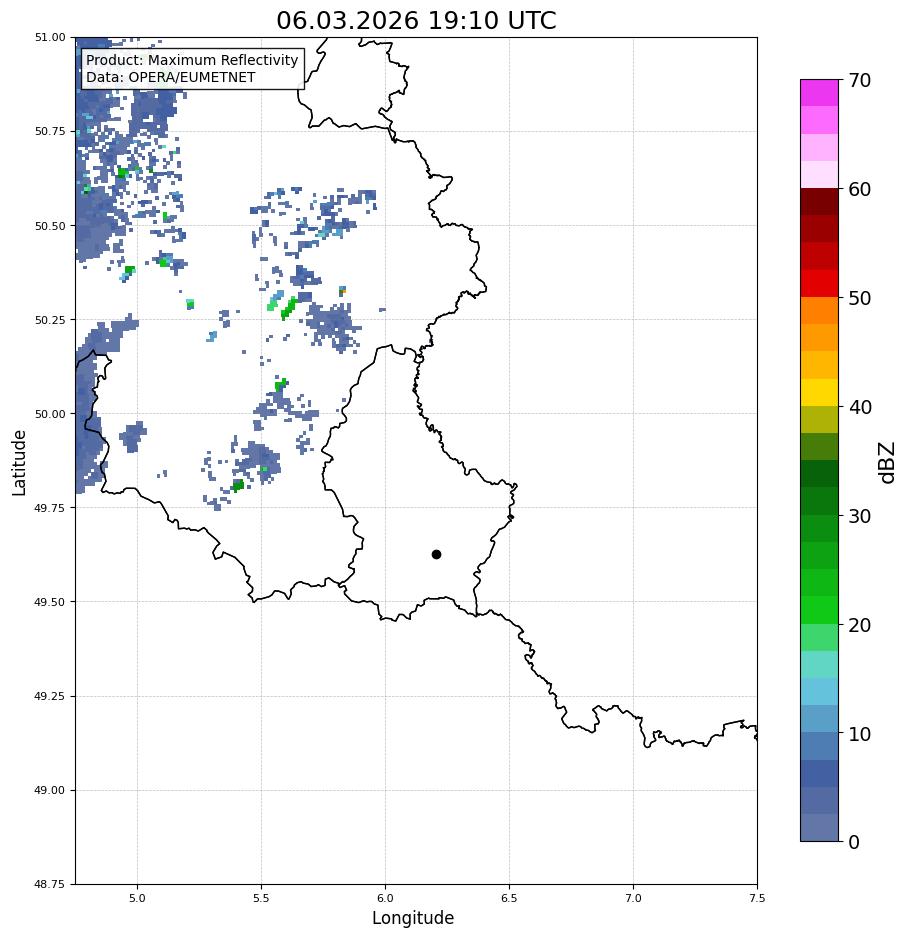Click the 'Product: Maximum Reflectivity' label
Viewport: 908px width, 937px height.
coord(192,60)
